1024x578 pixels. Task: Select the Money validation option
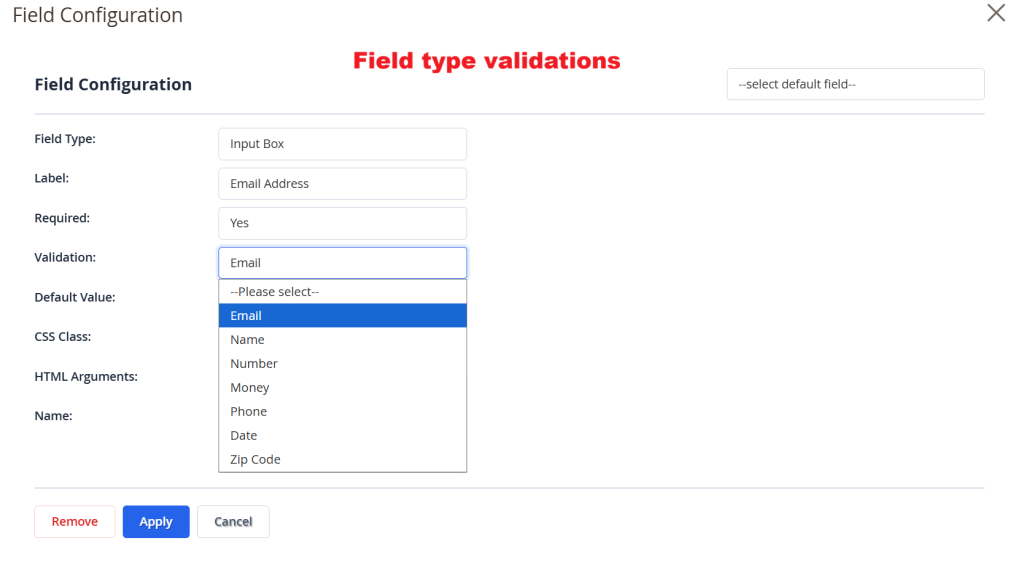tap(342, 387)
